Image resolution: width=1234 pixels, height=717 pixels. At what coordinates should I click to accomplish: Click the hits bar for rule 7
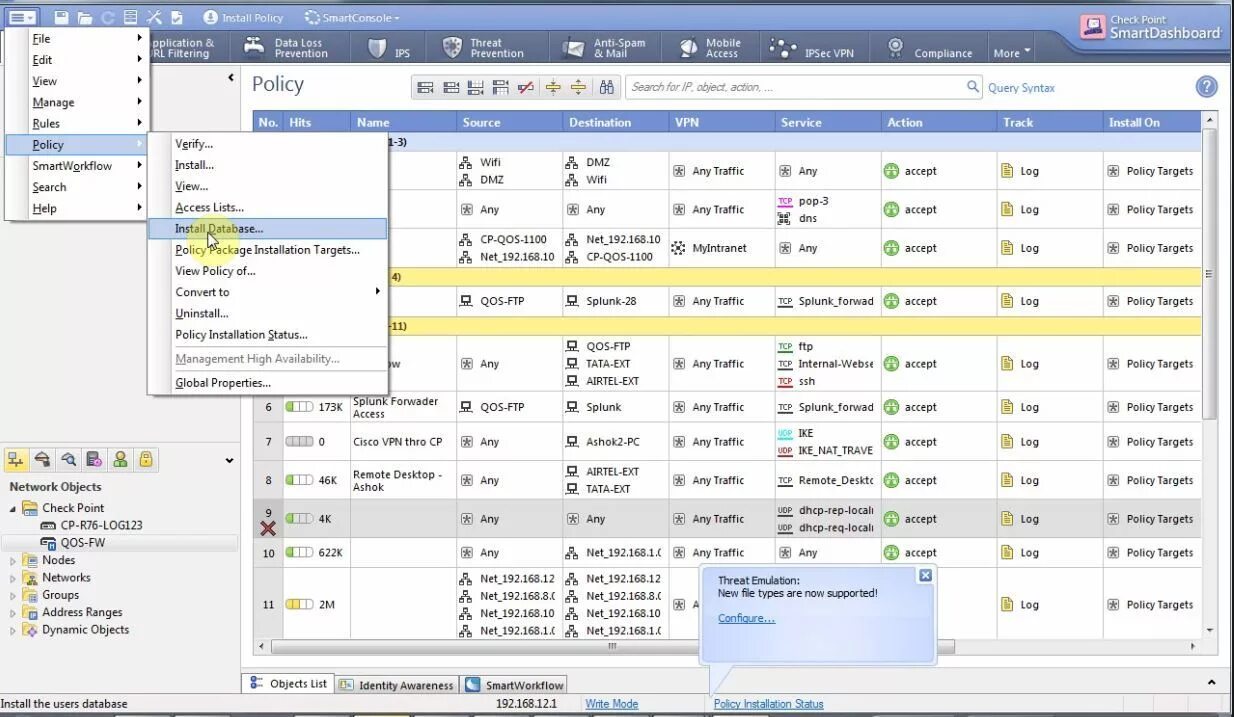pyautogui.click(x=299, y=441)
